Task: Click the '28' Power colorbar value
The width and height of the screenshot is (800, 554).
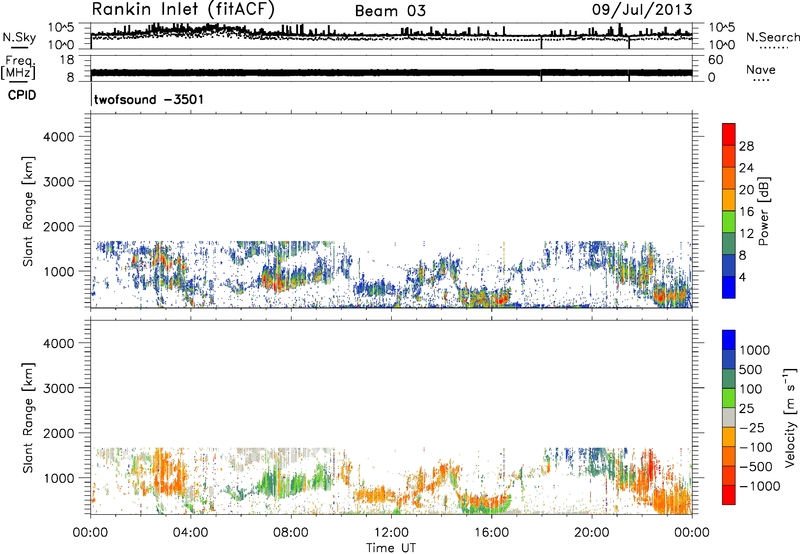Action: click(746, 146)
